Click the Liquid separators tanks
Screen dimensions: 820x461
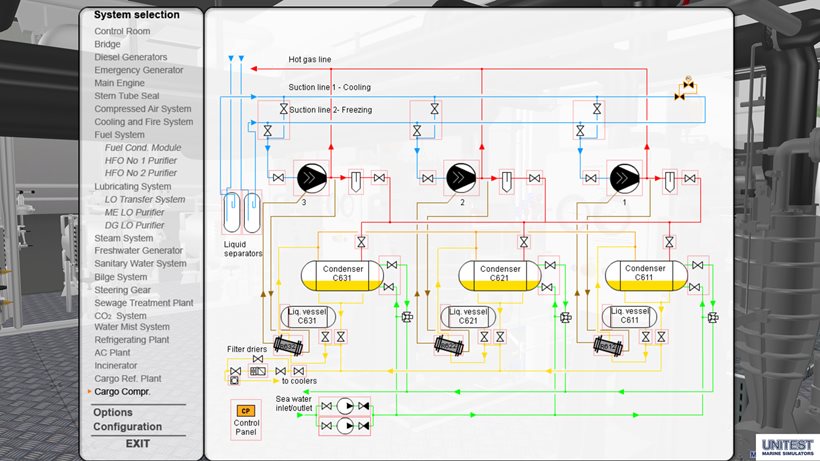(242, 213)
